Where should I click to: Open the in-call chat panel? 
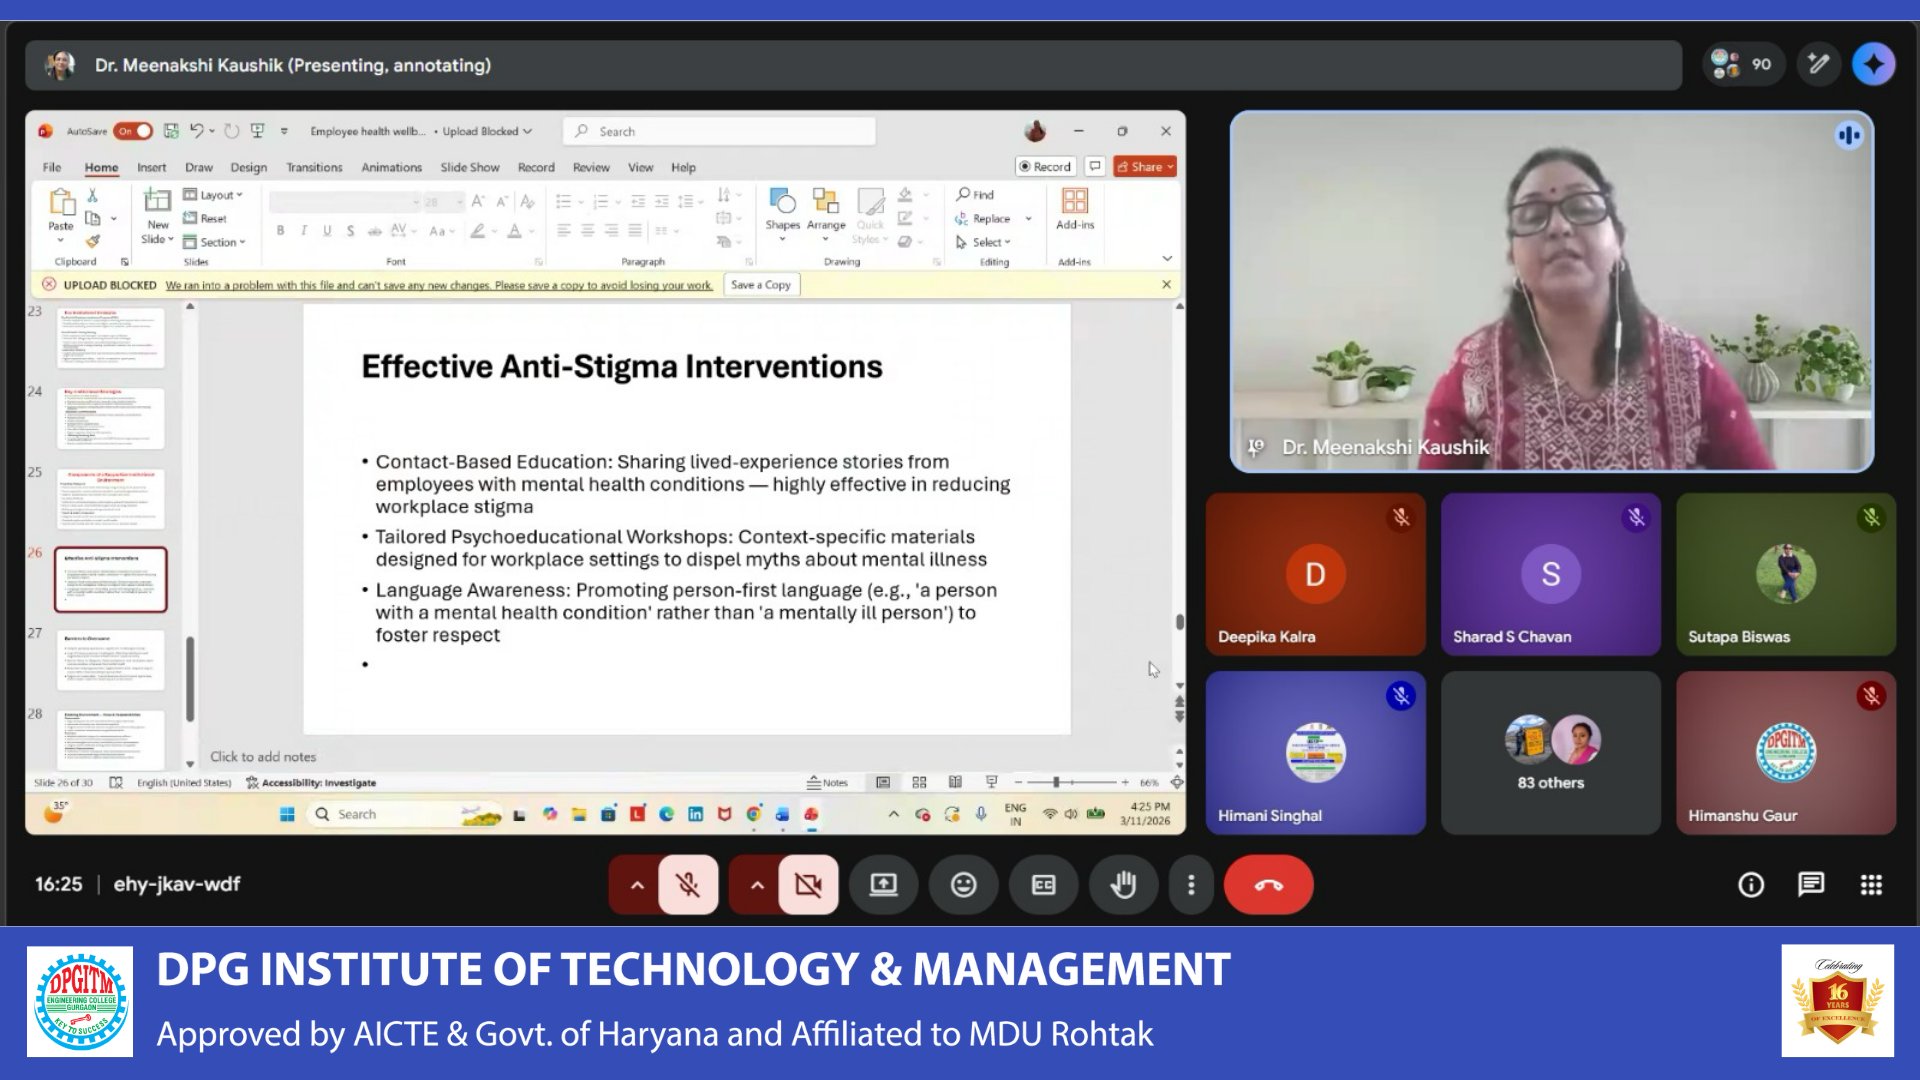[1811, 885]
